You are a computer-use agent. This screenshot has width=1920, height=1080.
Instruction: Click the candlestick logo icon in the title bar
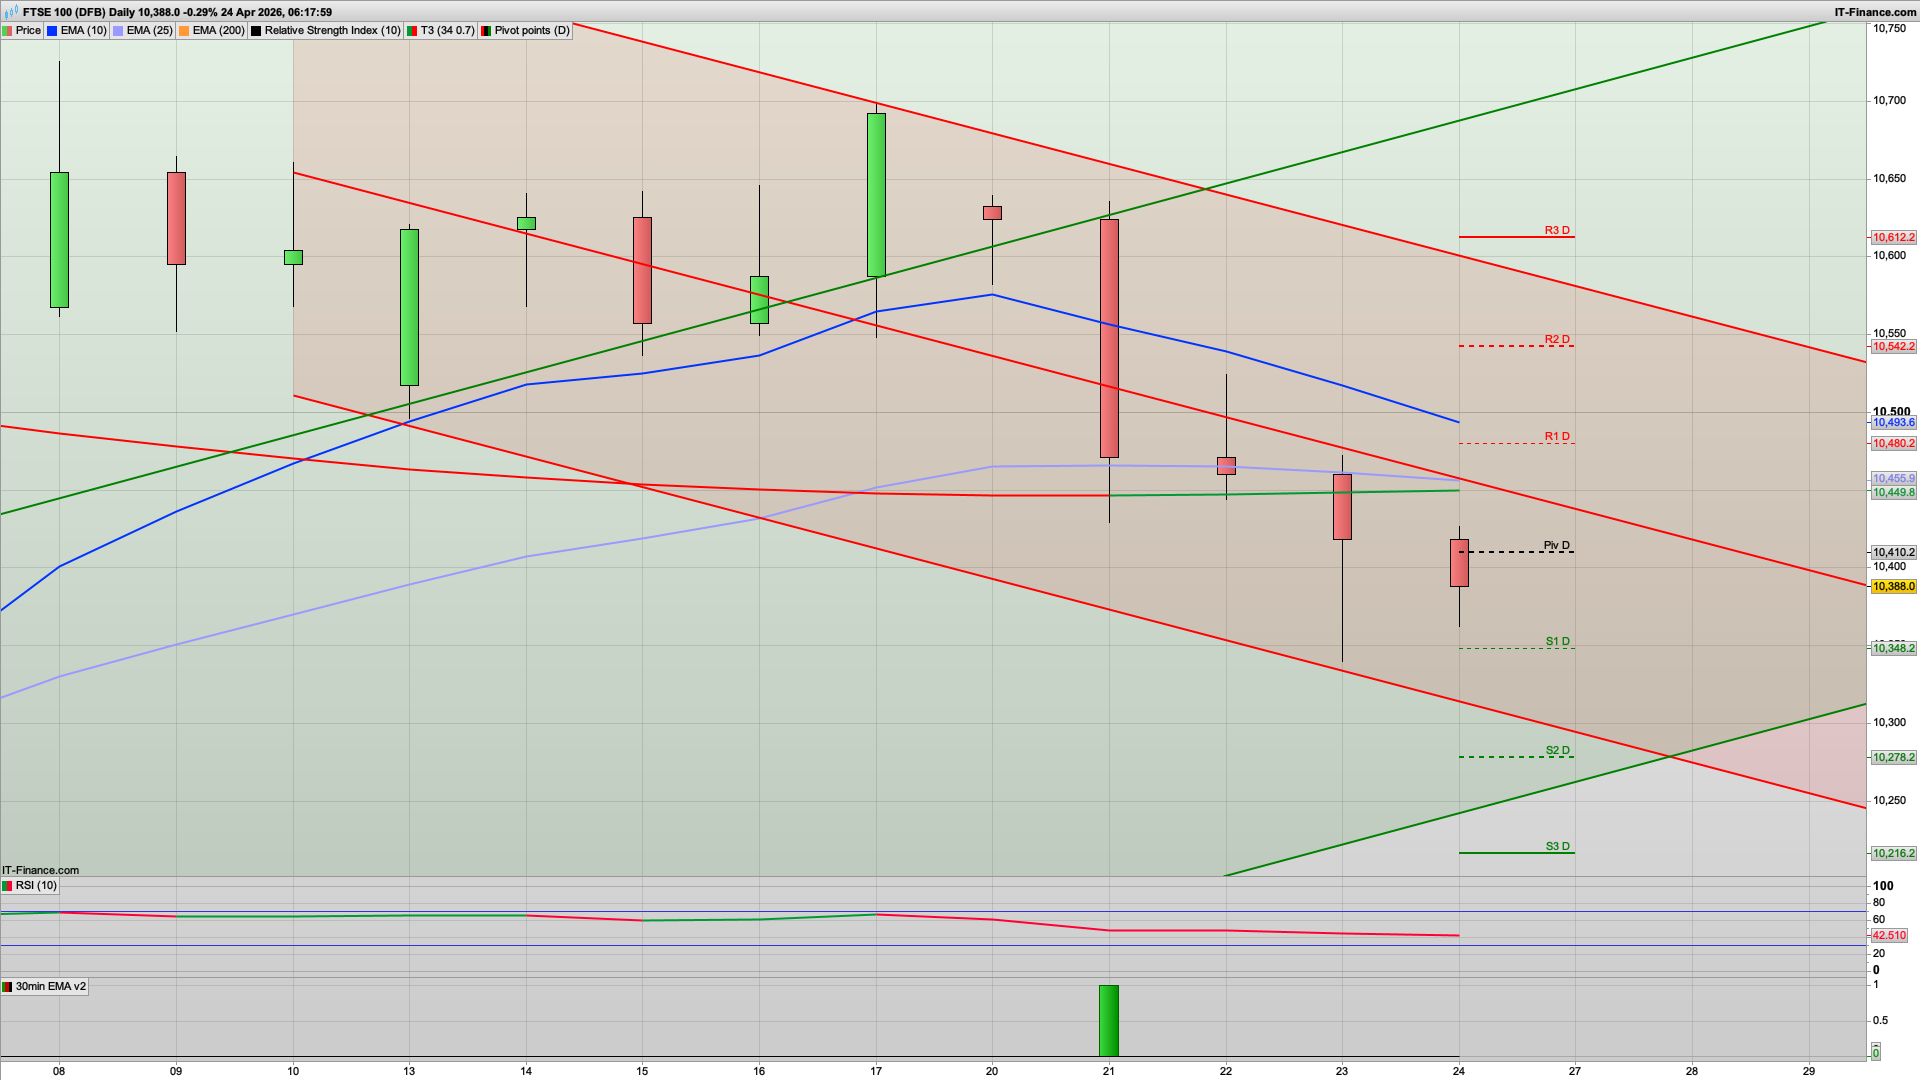tap(11, 12)
